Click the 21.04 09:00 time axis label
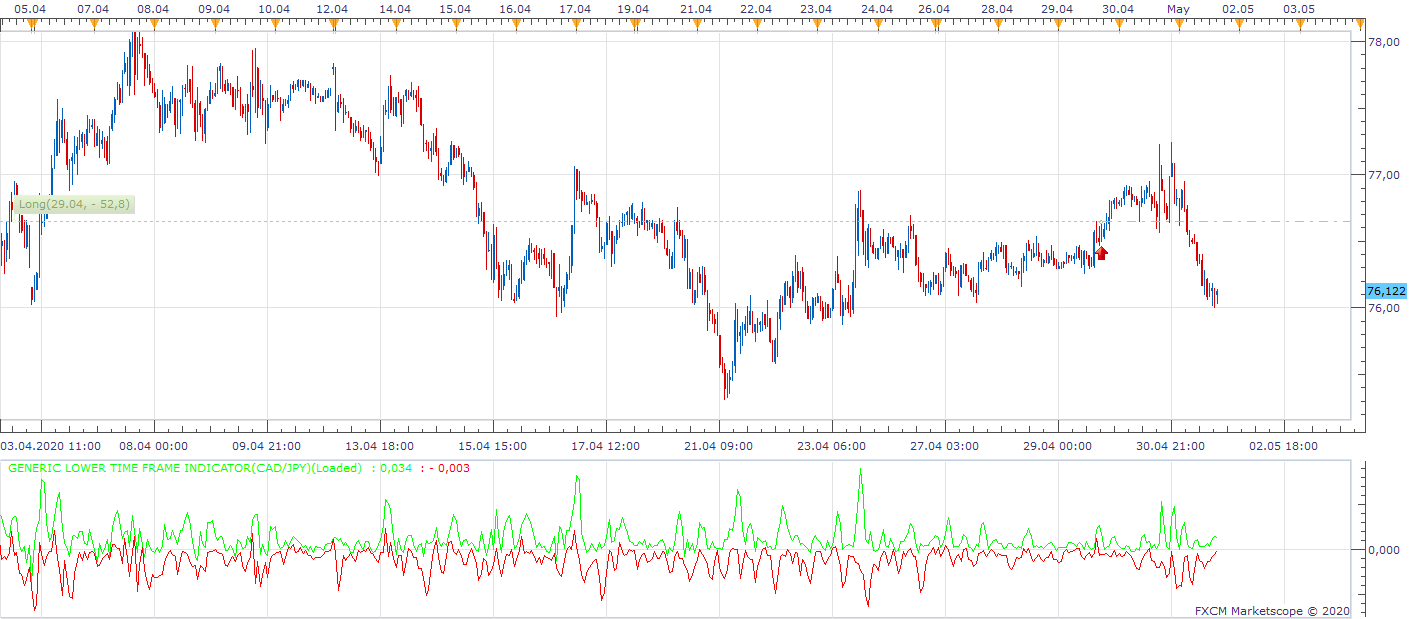This screenshot has height=619, width=1423. [720, 446]
